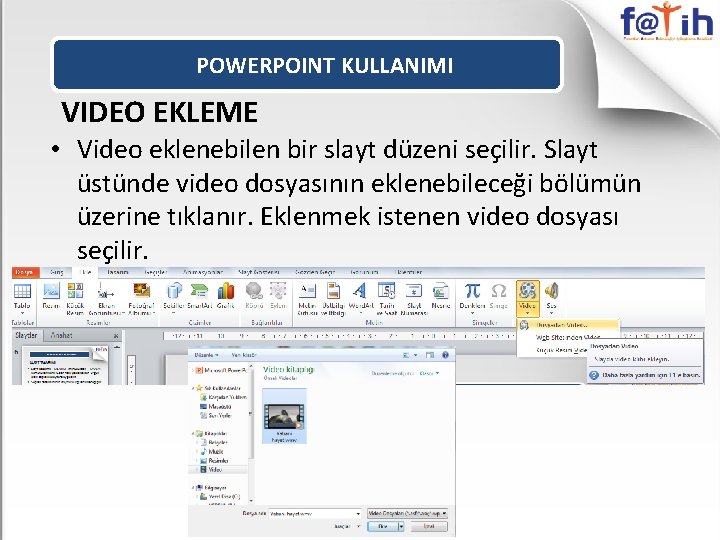This screenshot has width=720, height=540.
Task: Open the file name combo dropdown
Action: [358, 514]
